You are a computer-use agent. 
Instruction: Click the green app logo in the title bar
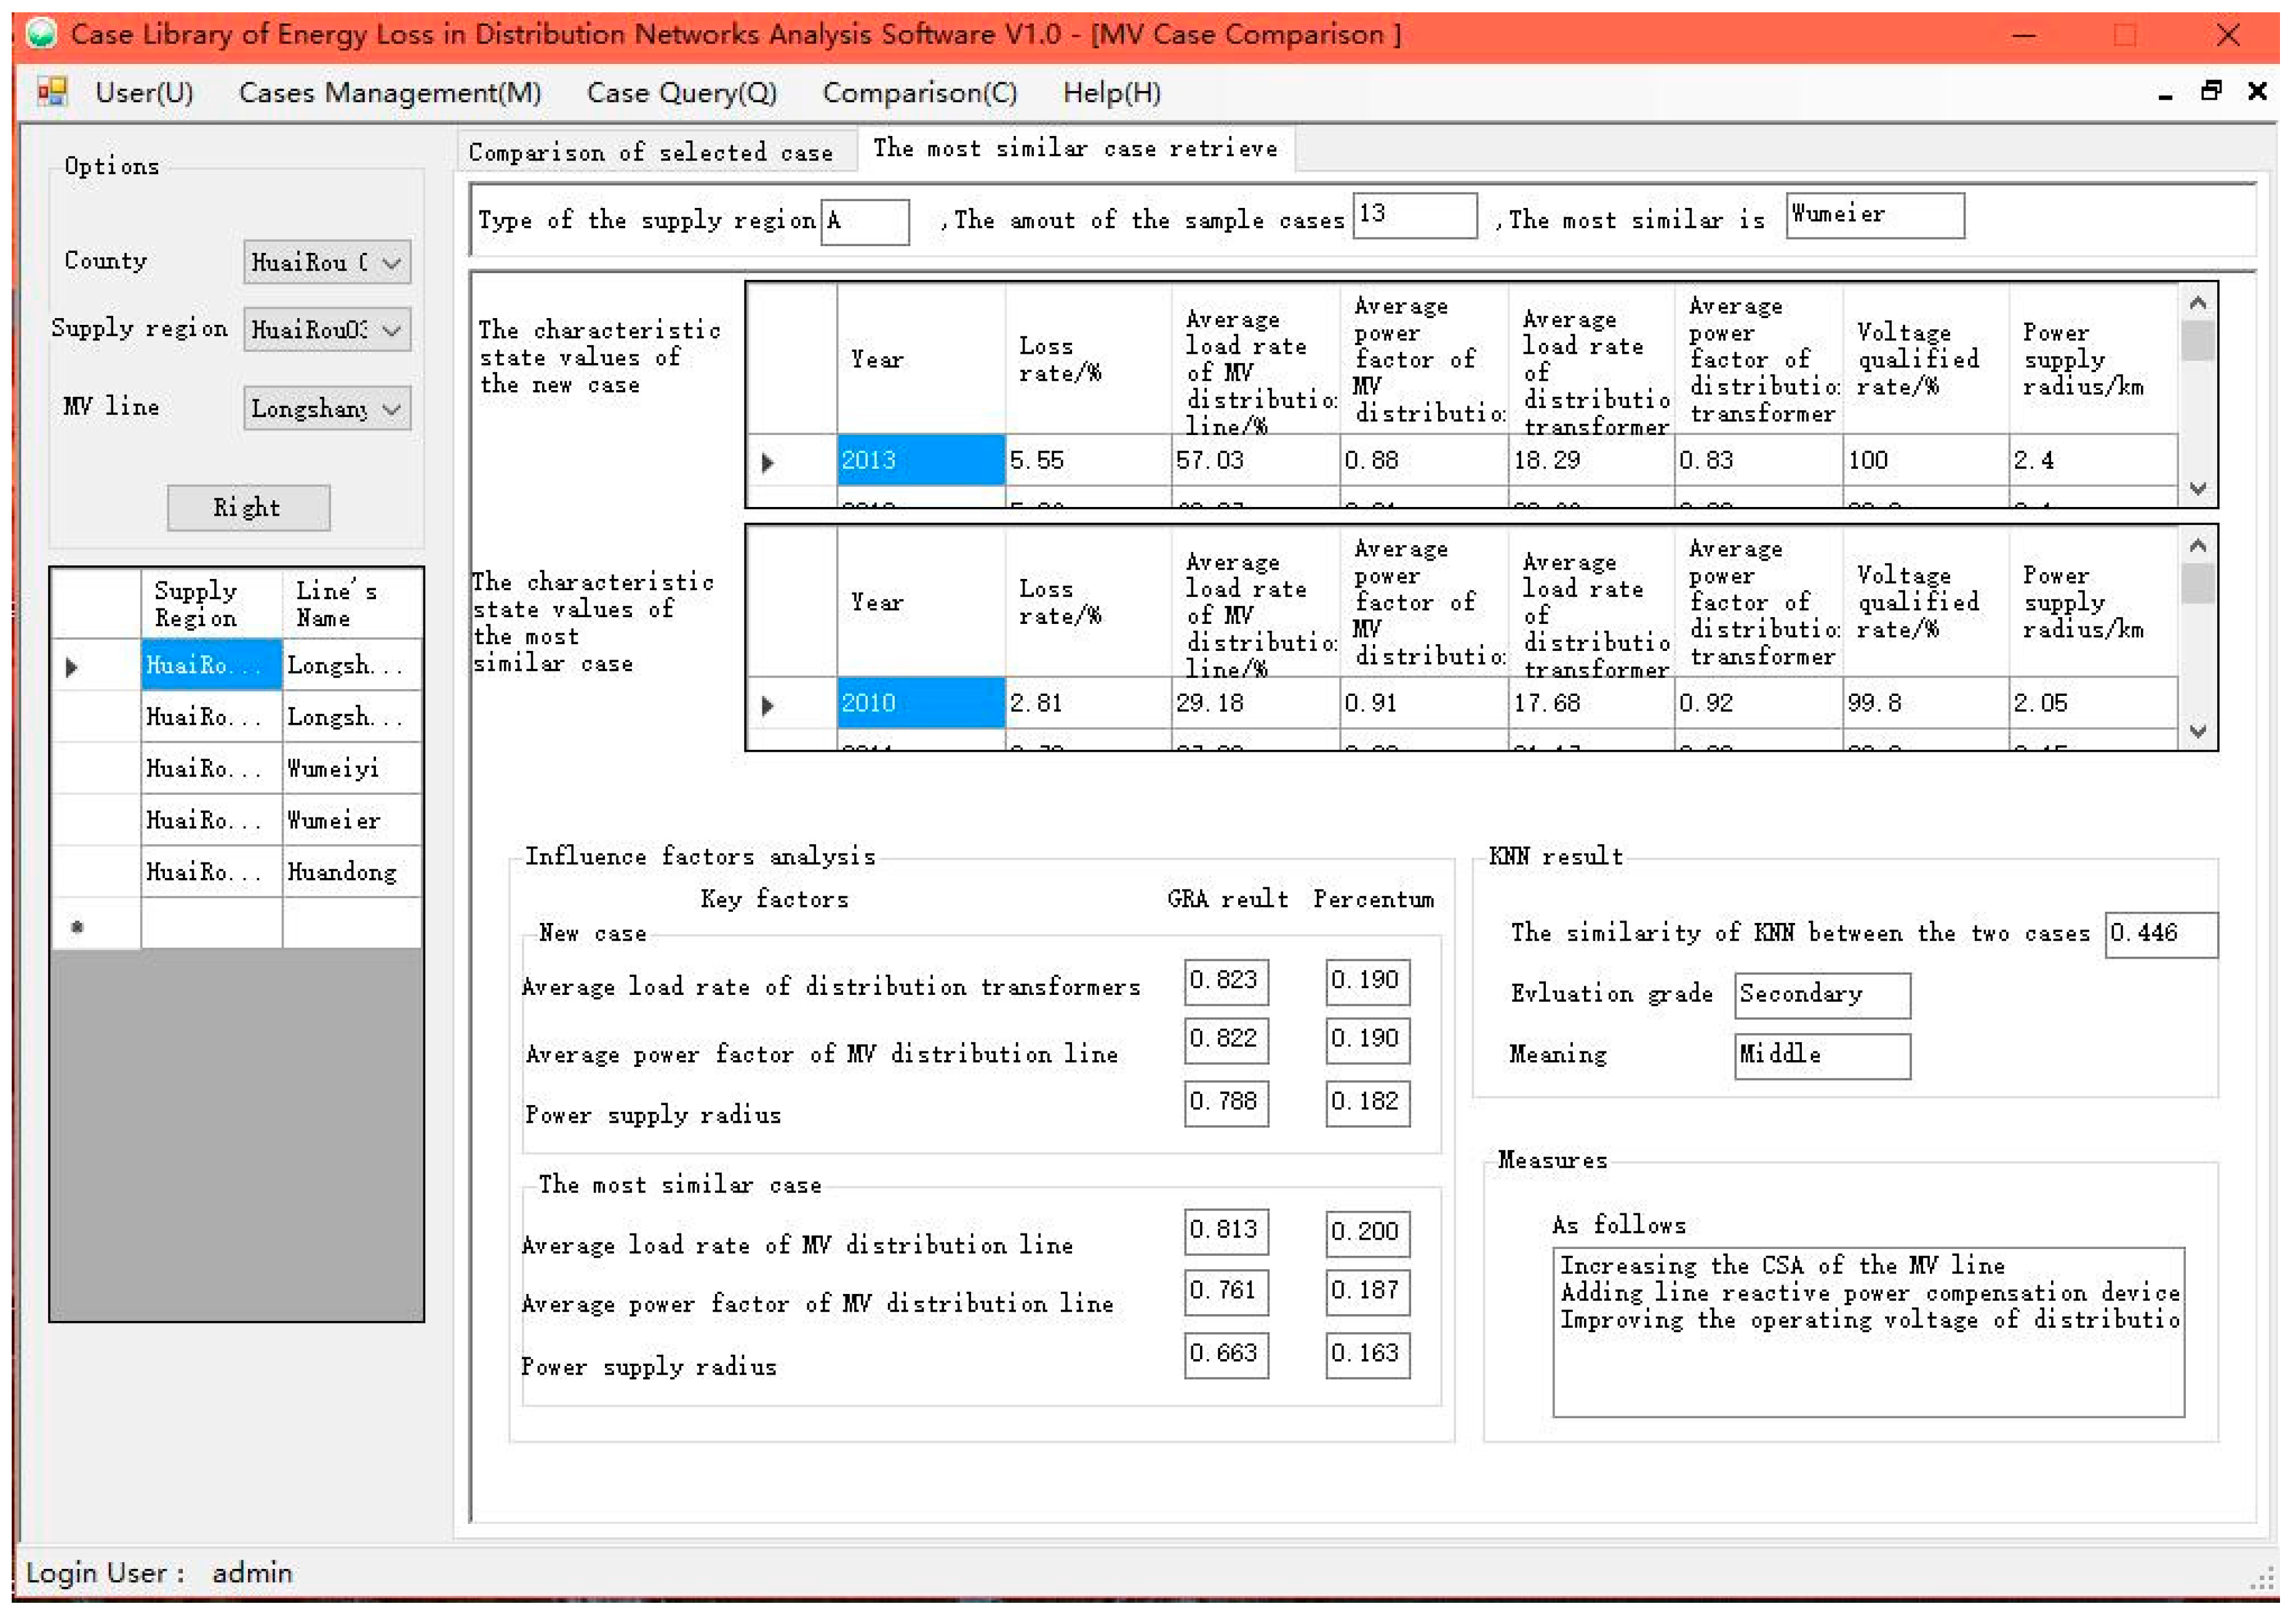41,34
